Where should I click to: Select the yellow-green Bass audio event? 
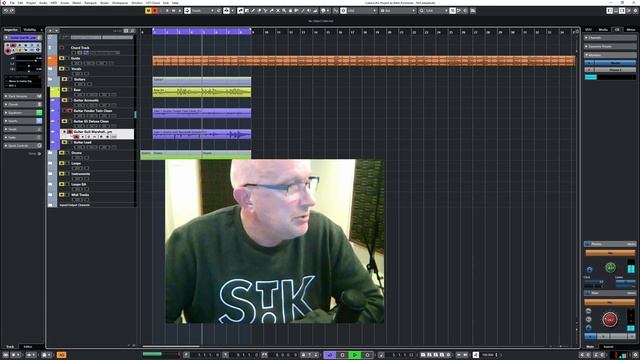202,92
